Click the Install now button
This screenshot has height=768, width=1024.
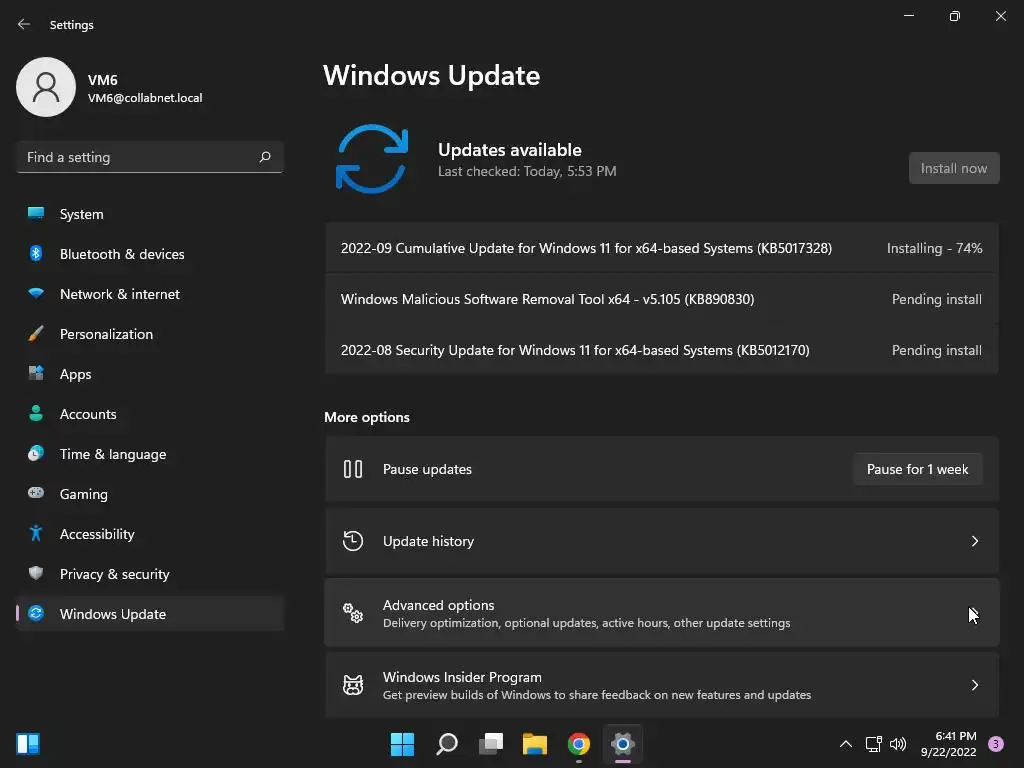coord(953,168)
